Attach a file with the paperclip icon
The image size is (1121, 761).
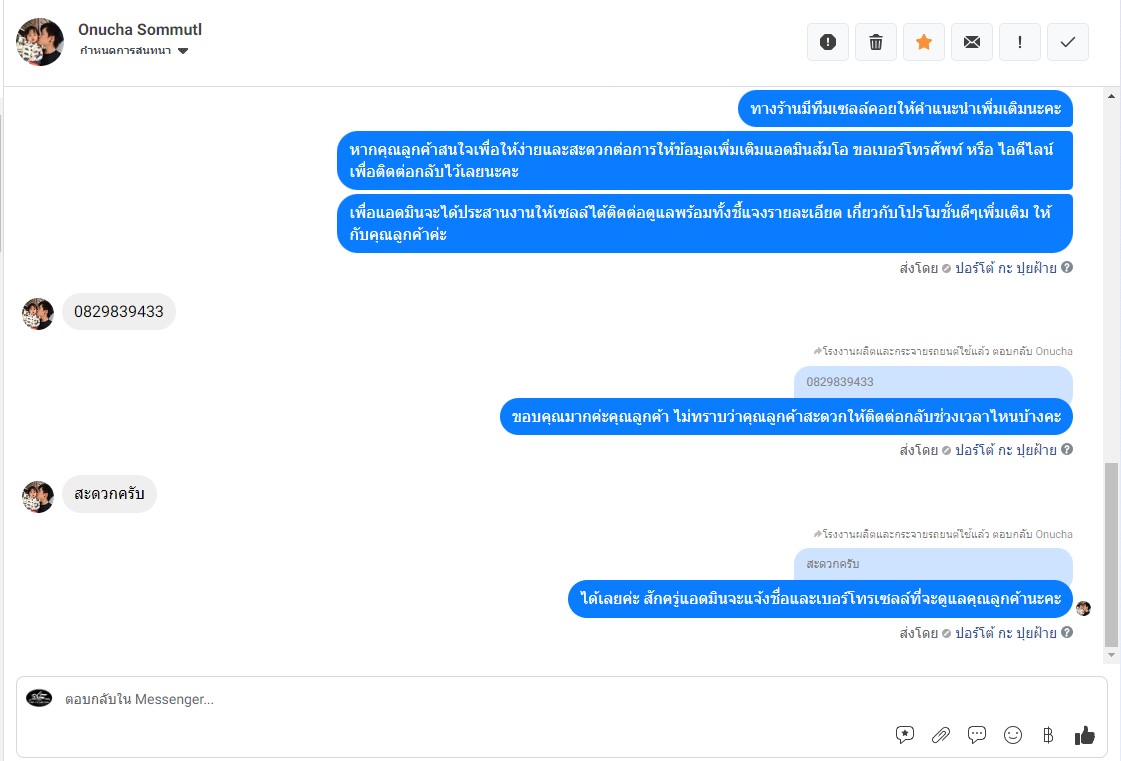(x=941, y=735)
